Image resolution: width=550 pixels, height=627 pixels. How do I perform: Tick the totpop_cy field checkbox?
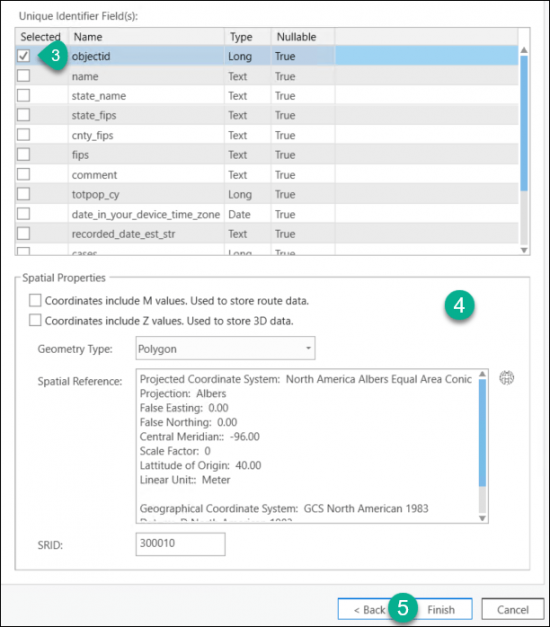23,194
